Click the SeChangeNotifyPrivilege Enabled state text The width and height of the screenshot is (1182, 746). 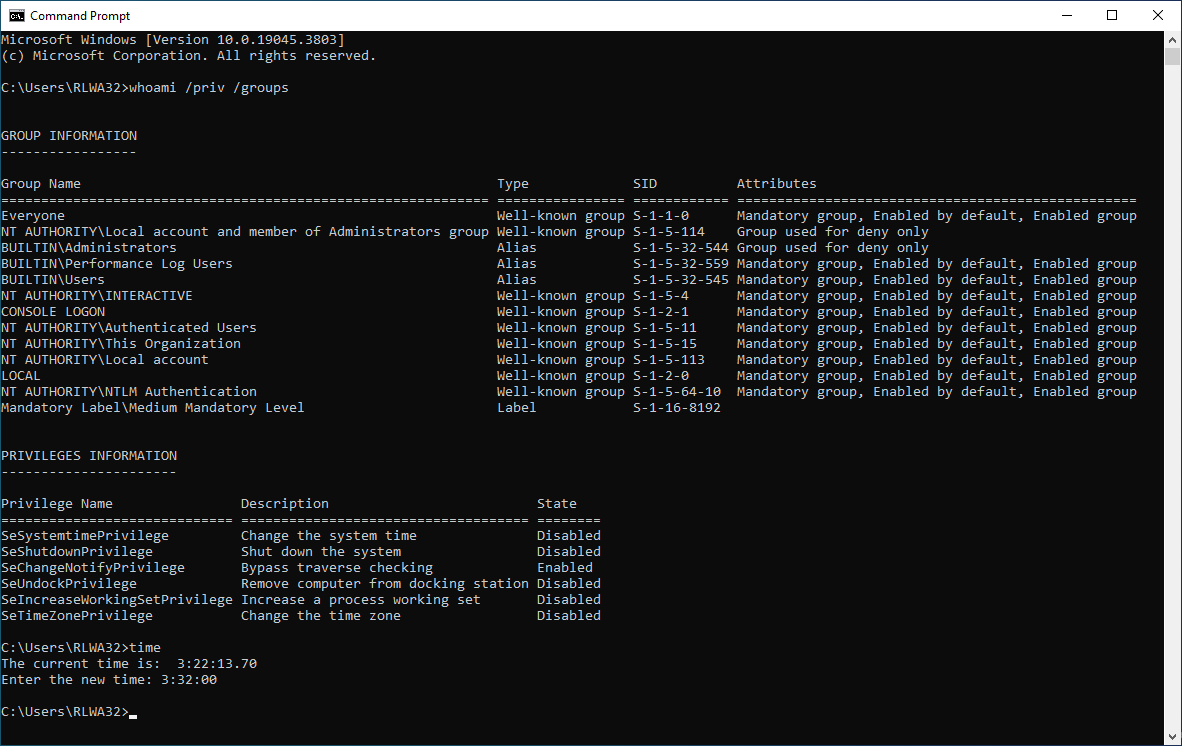(x=564, y=567)
